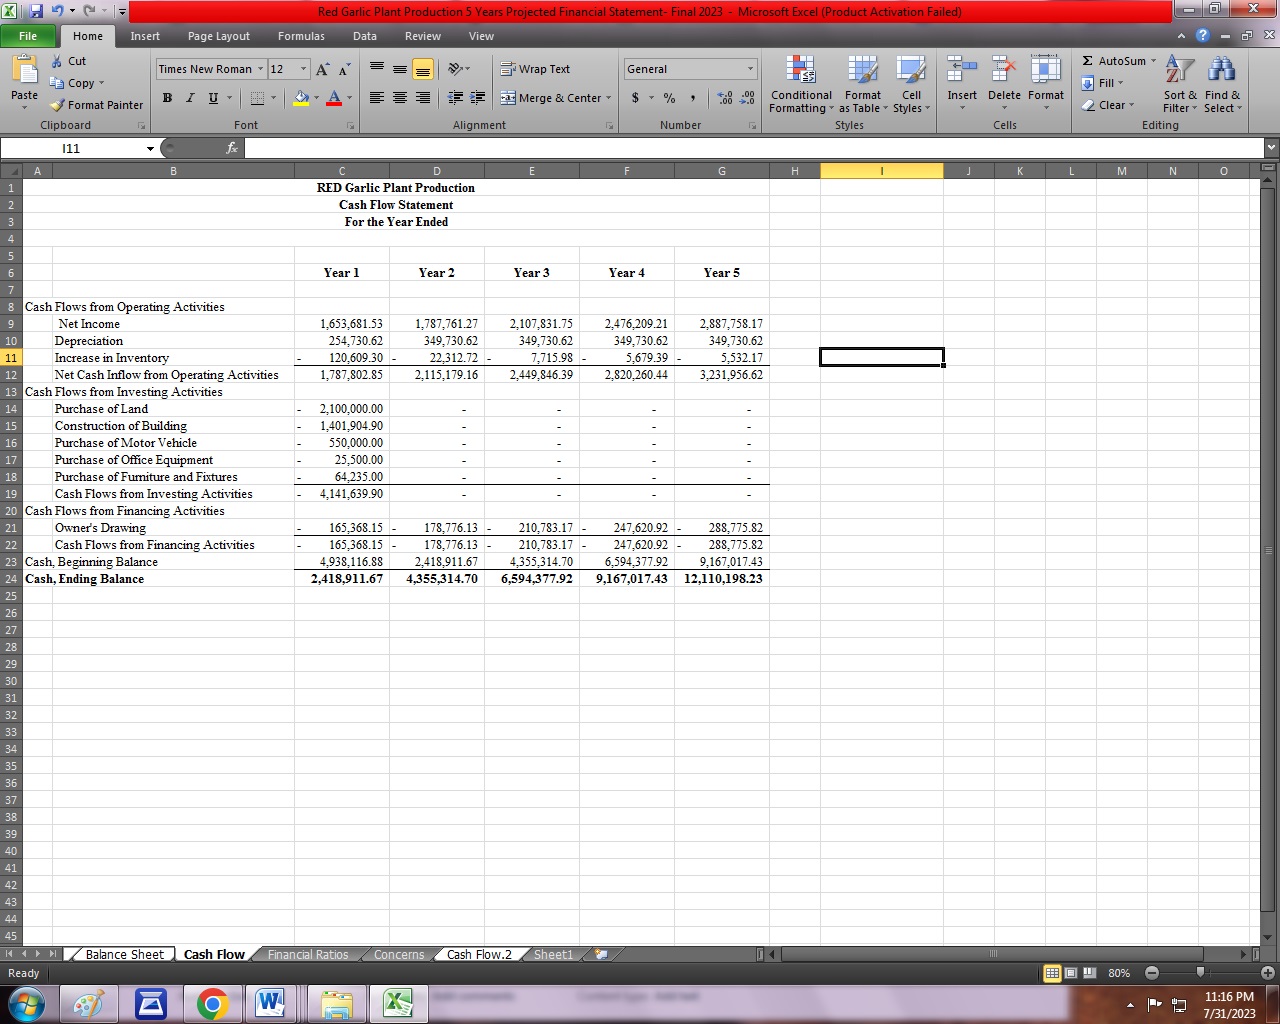Open the font name dropdown

point(260,69)
